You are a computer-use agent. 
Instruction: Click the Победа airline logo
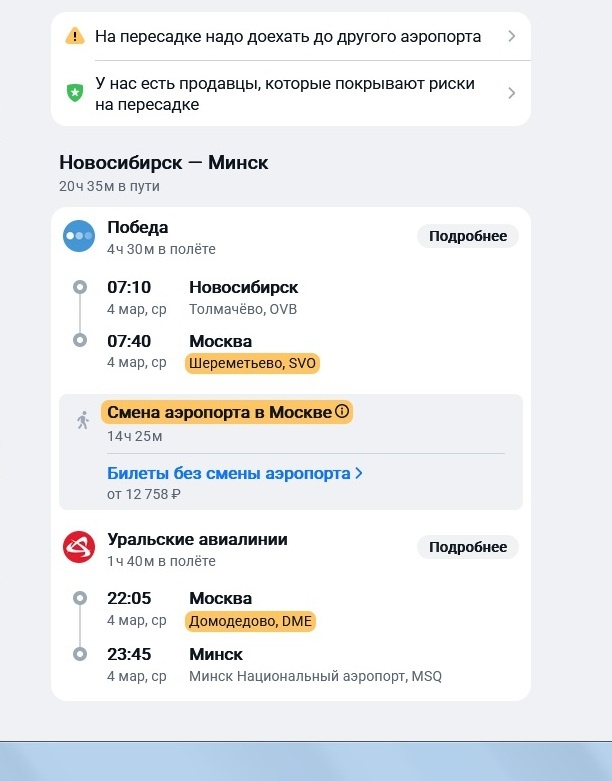point(79,236)
